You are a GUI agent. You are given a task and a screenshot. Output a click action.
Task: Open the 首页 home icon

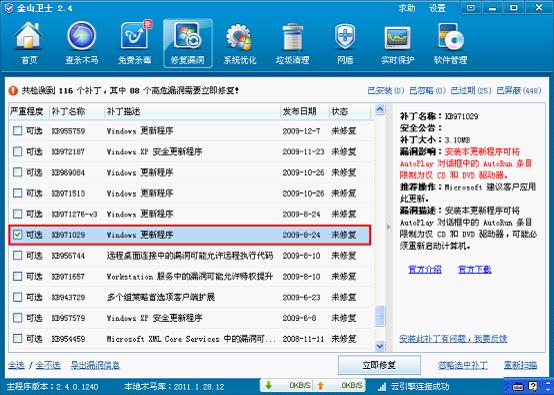tap(29, 43)
